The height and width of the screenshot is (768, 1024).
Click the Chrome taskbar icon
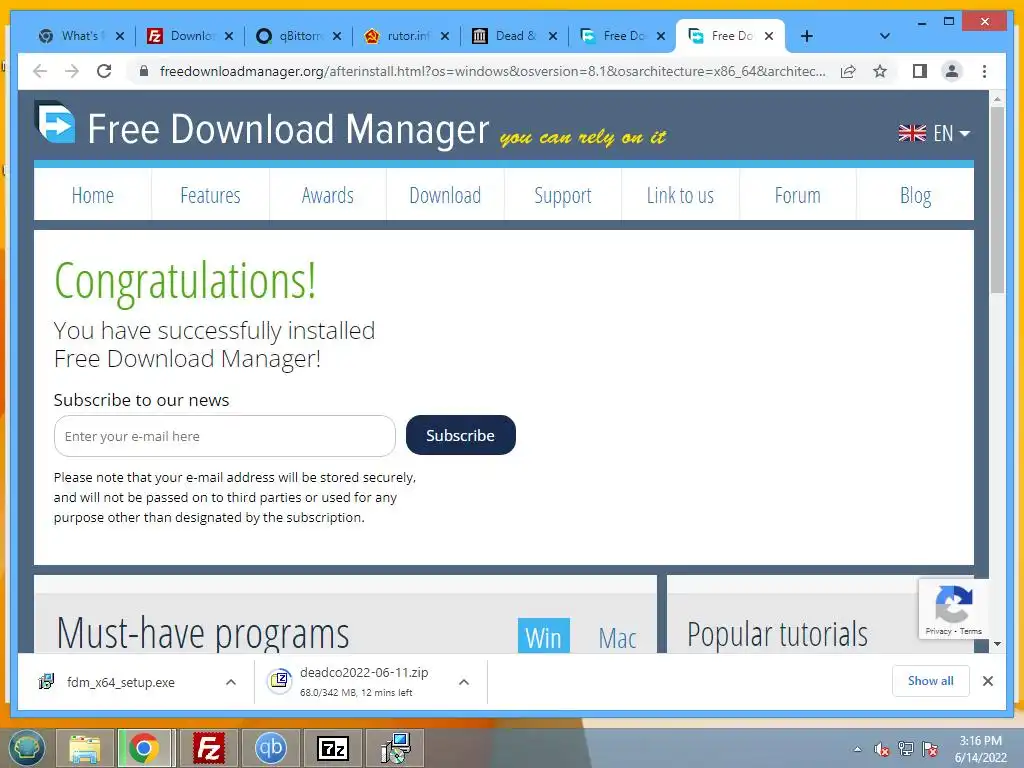[144, 748]
